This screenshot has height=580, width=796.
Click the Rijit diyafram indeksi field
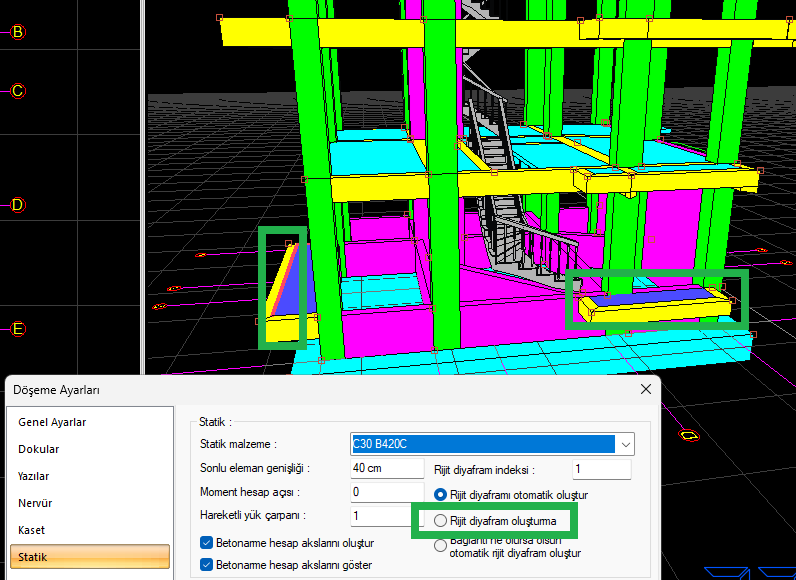(601, 469)
